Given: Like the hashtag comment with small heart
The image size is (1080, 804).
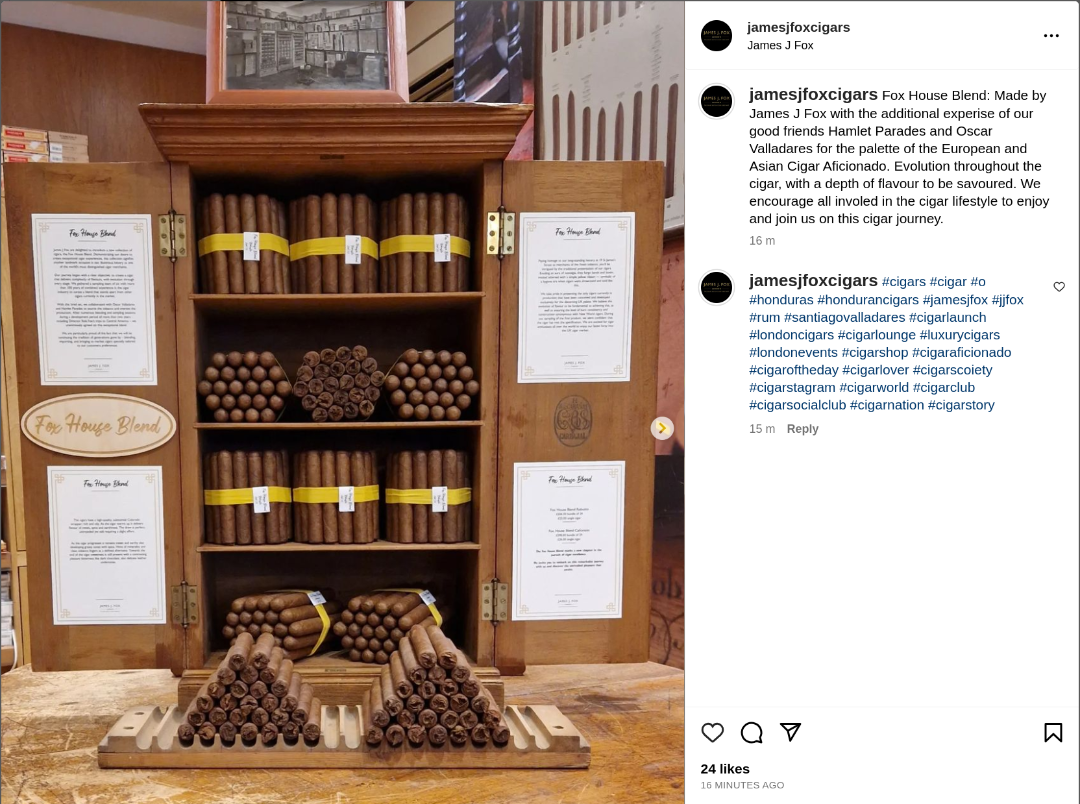Looking at the screenshot, I should tap(1059, 287).
